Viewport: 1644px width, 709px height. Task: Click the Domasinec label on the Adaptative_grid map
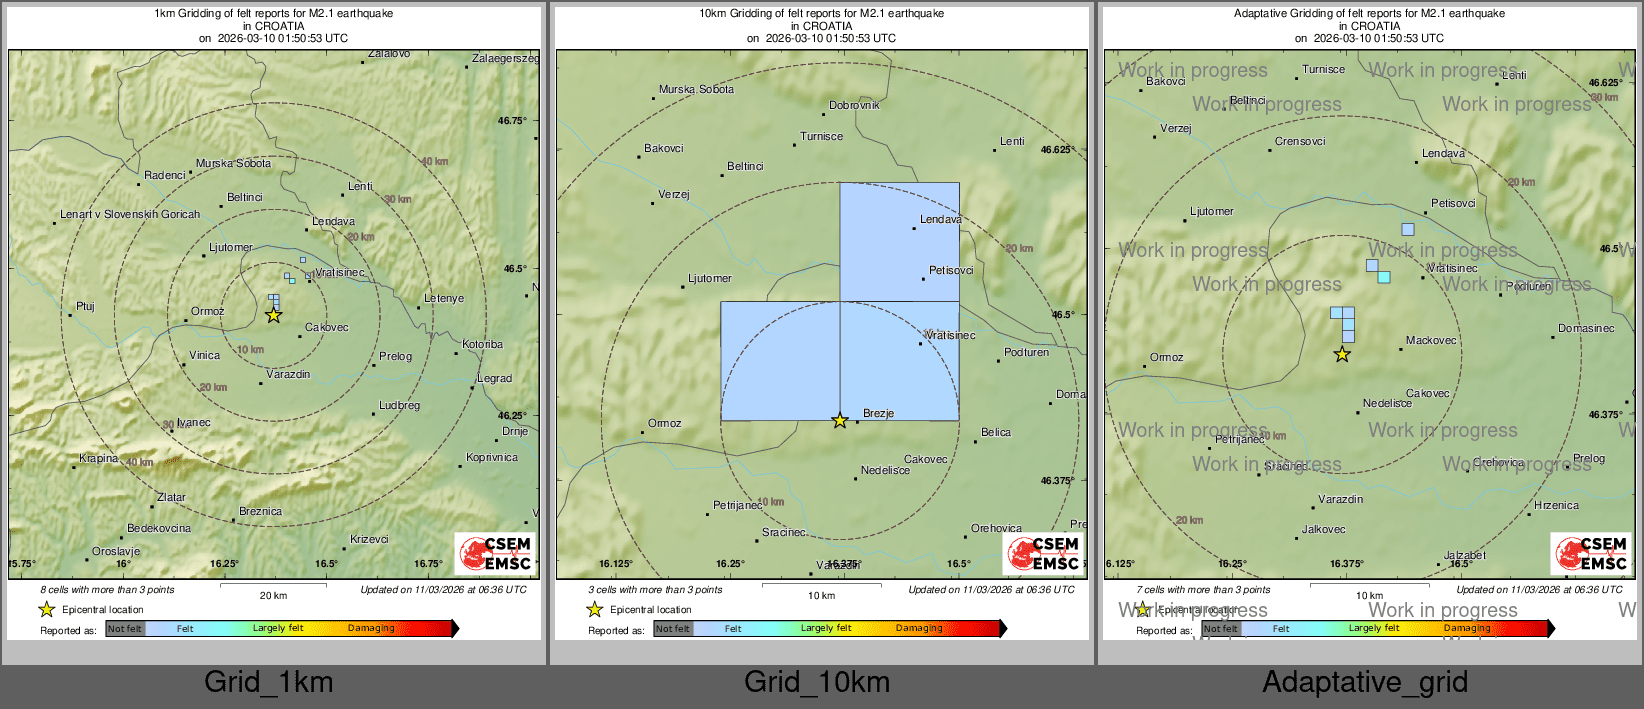point(1586,328)
